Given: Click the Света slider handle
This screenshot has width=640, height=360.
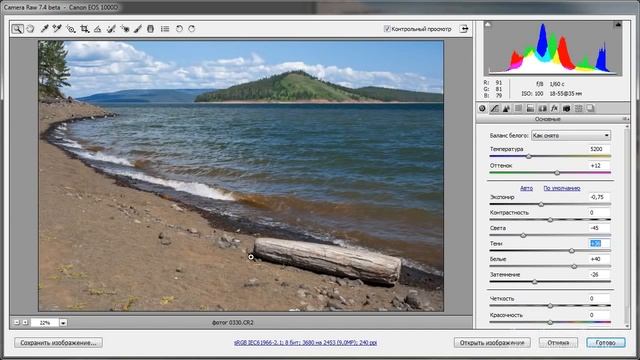Looking at the screenshot, I should pos(523,236).
